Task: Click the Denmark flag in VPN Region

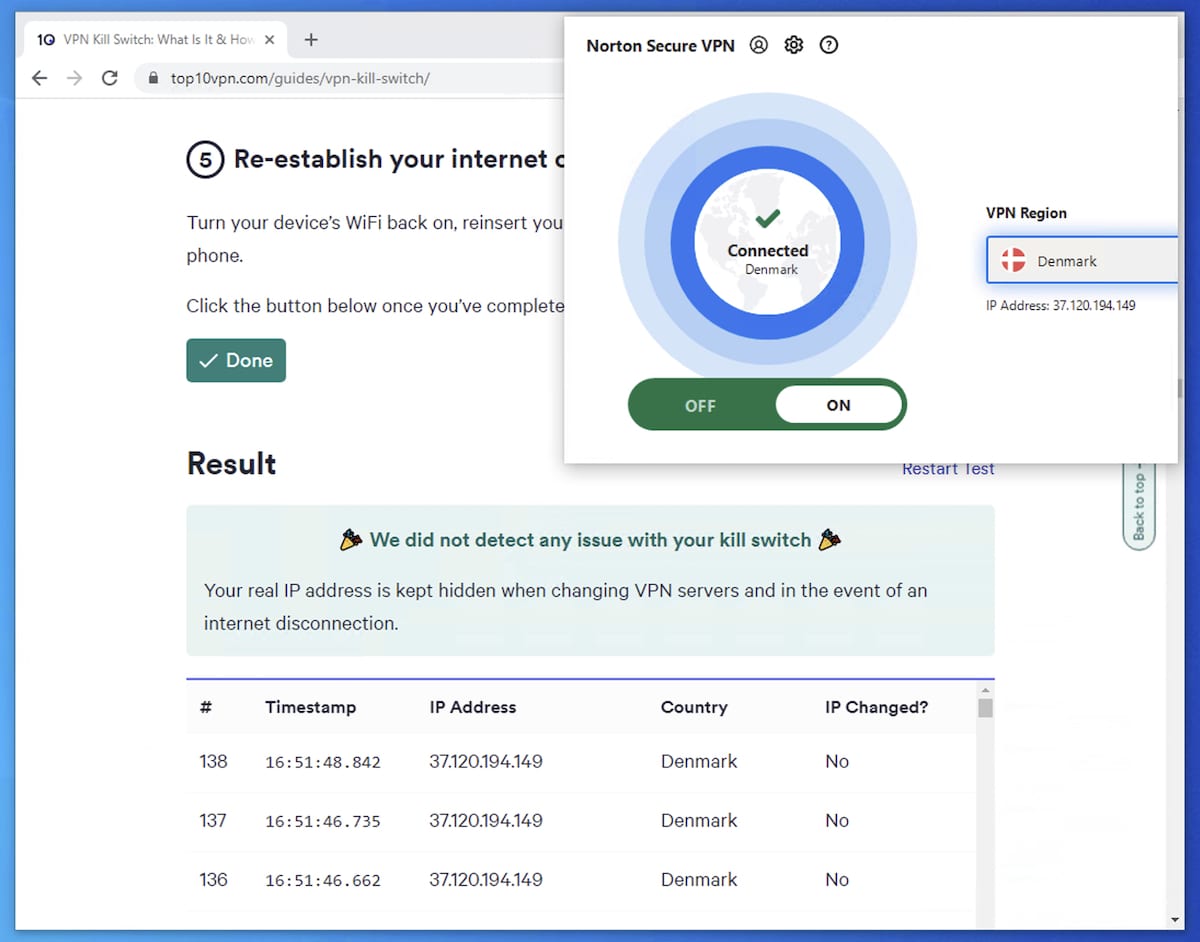Action: click(x=1012, y=260)
